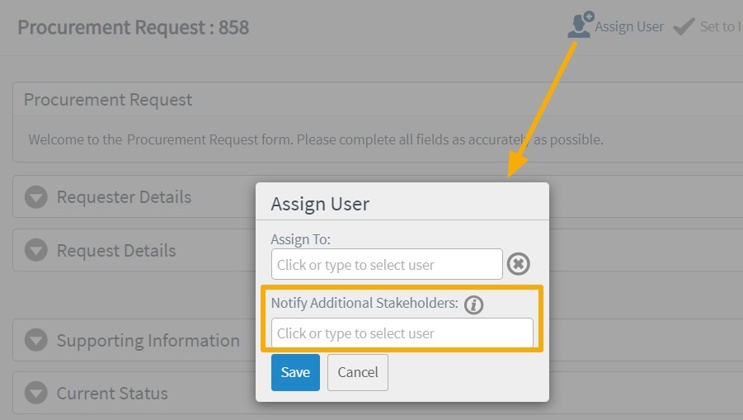The height and width of the screenshot is (420, 743).
Task: Open the Assign User text link
Action: tap(629, 27)
